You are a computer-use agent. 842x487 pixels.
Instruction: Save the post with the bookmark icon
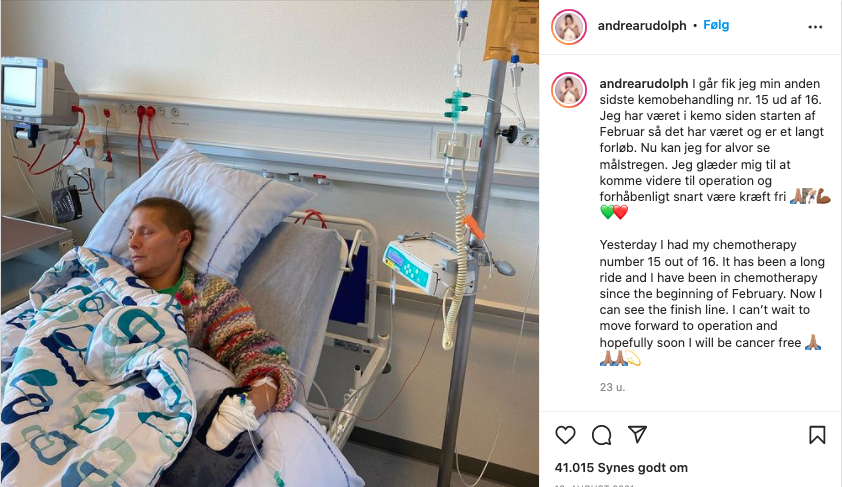[x=817, y=435]
